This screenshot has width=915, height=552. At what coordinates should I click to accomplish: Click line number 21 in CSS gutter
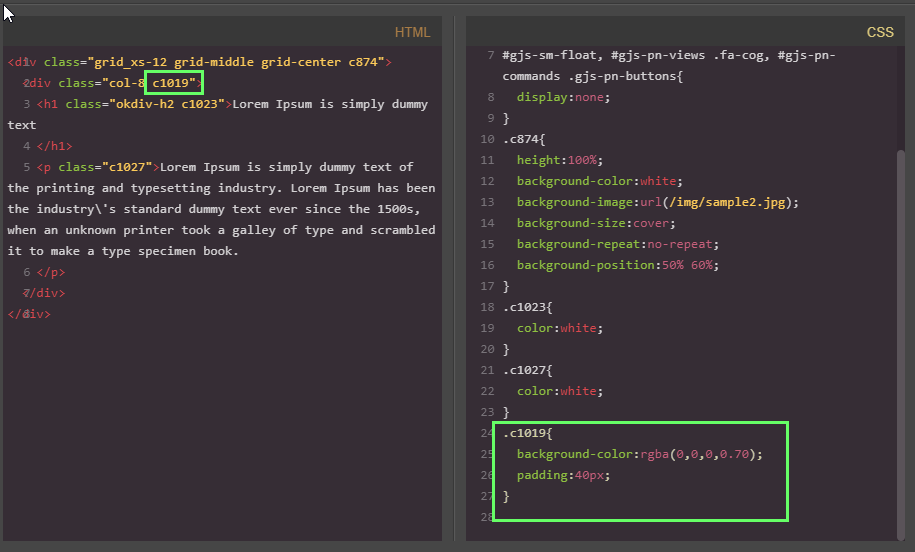487,370
